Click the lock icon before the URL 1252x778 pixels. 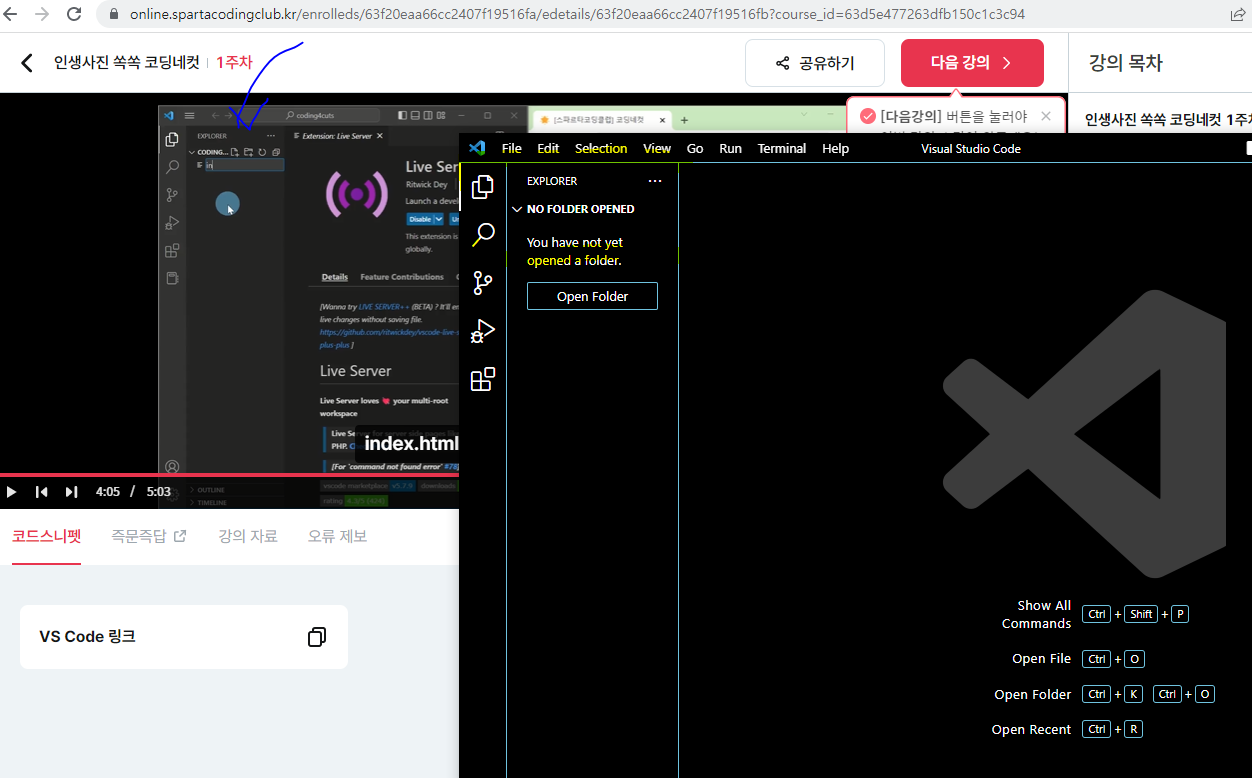(x=112, y=15)
